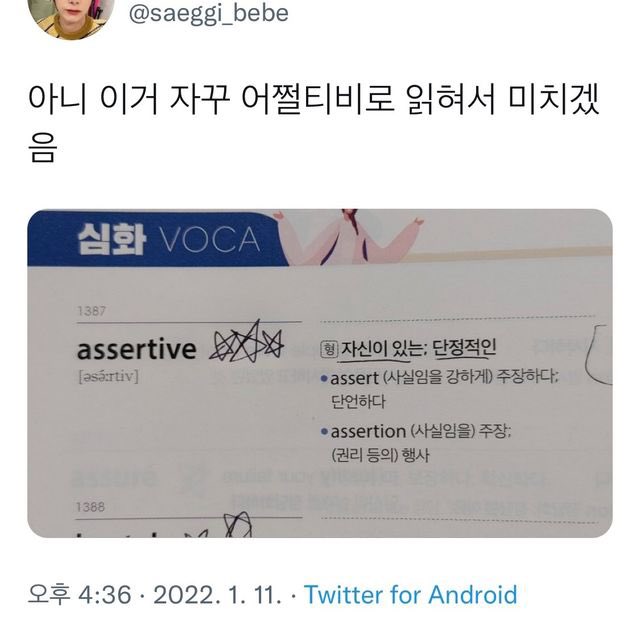Click the word assertive in the photo
This screenshot has width=640, height=632.
[137, 350]
